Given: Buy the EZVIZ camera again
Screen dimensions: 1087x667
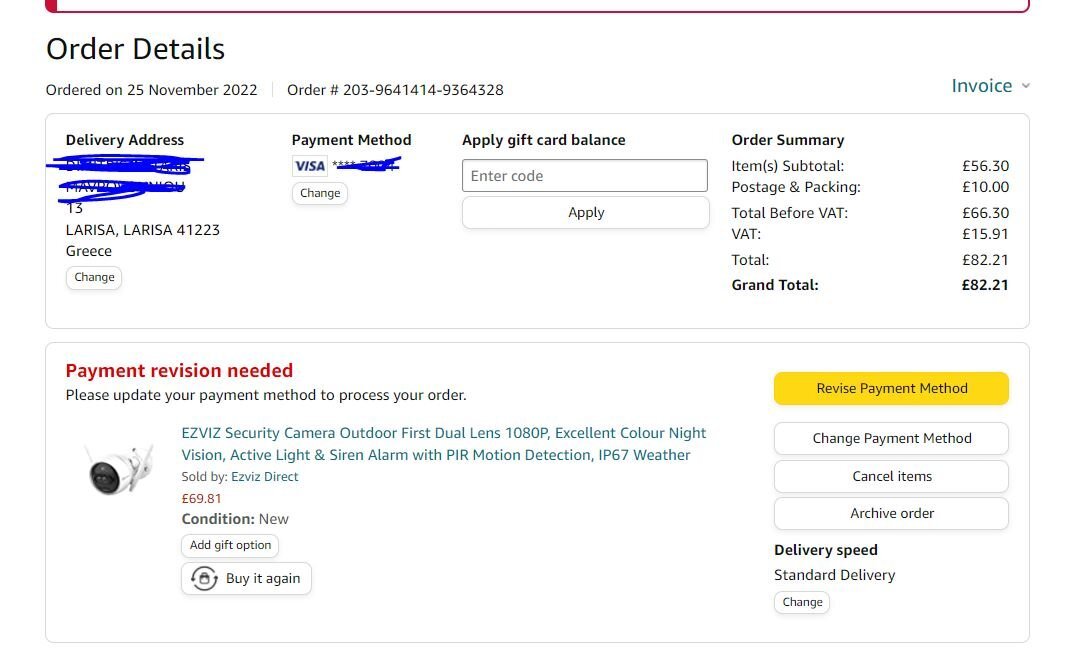Looking at the screenshot, I should tap(246, 578).
